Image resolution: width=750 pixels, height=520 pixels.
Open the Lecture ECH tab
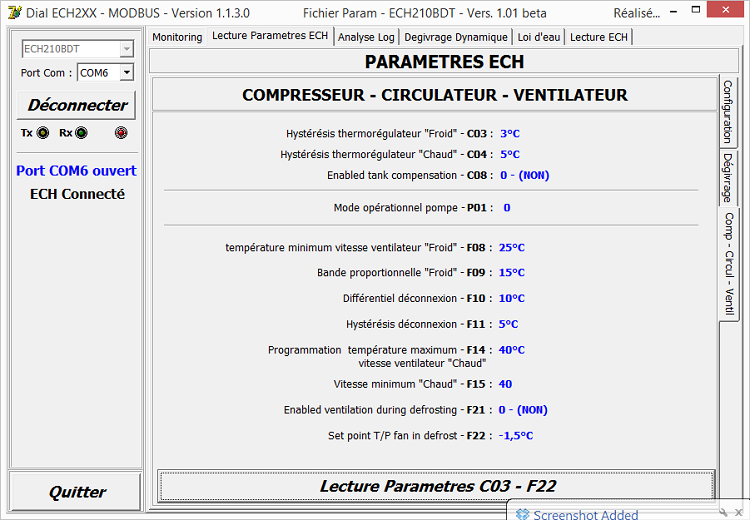pyautogui.click(x=599, y=37)
